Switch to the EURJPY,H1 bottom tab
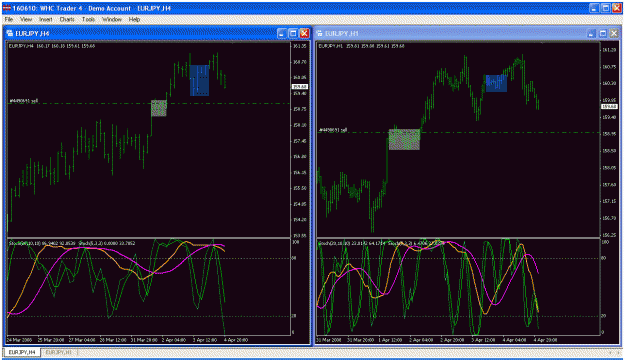 point(59,352)
